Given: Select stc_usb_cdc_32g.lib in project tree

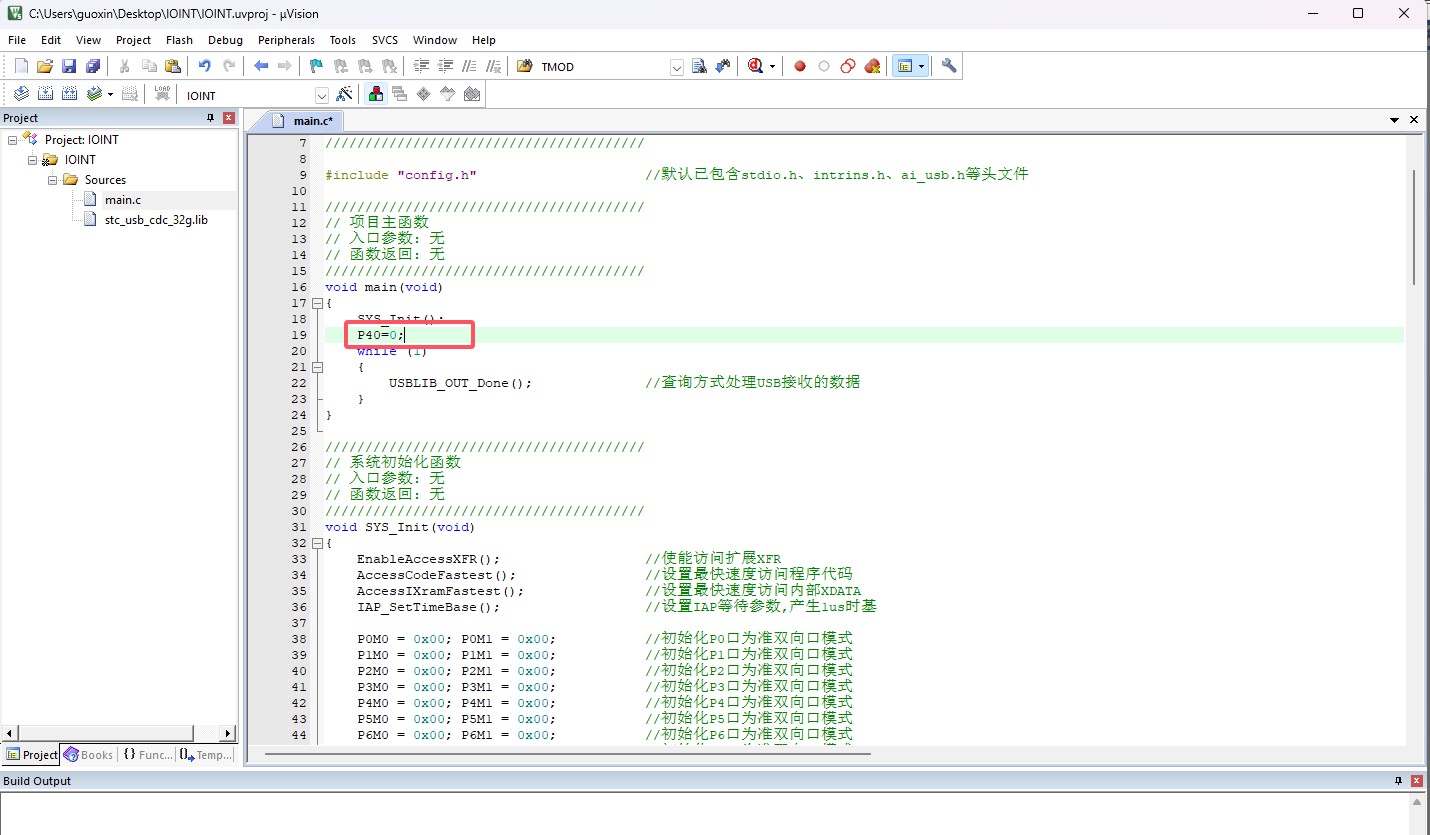Looking at the screenshot, I should 156,219.
